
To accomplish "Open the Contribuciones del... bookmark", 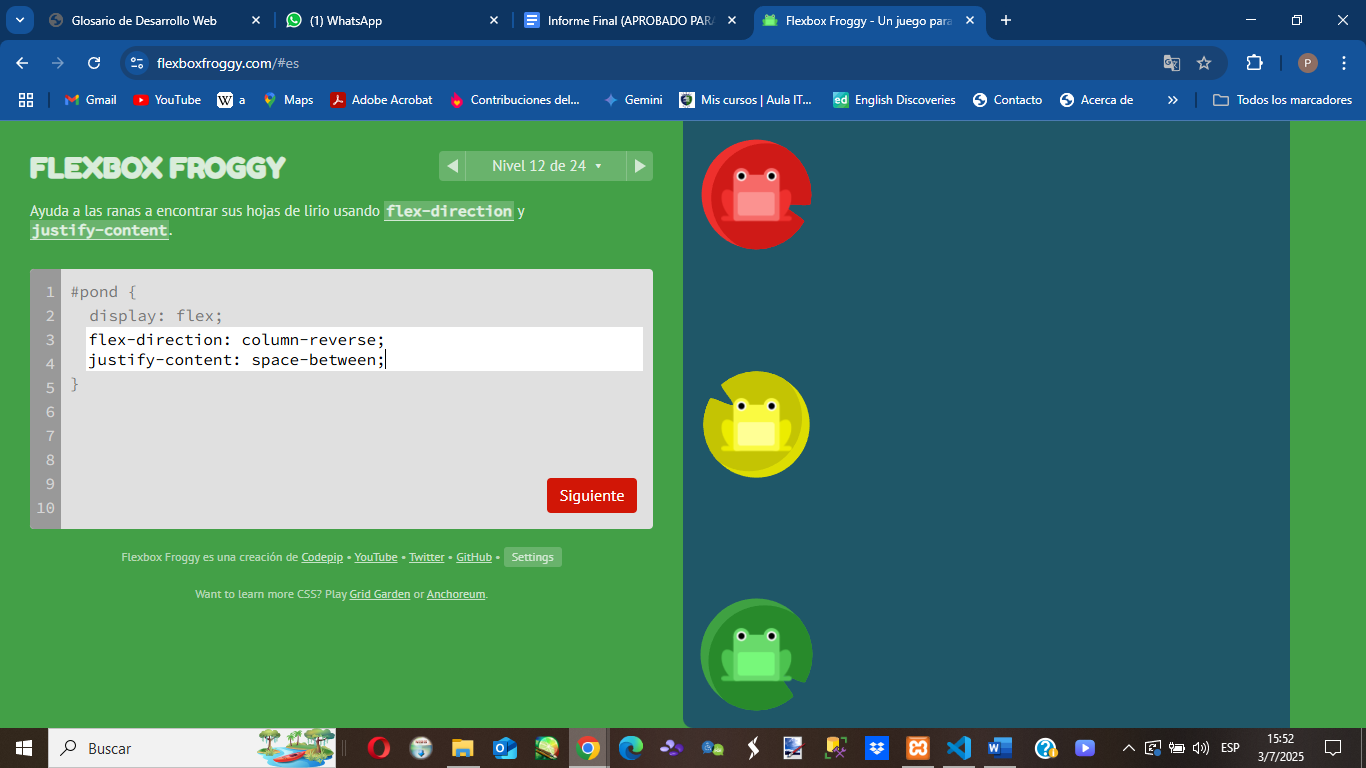I will [515, 100].
